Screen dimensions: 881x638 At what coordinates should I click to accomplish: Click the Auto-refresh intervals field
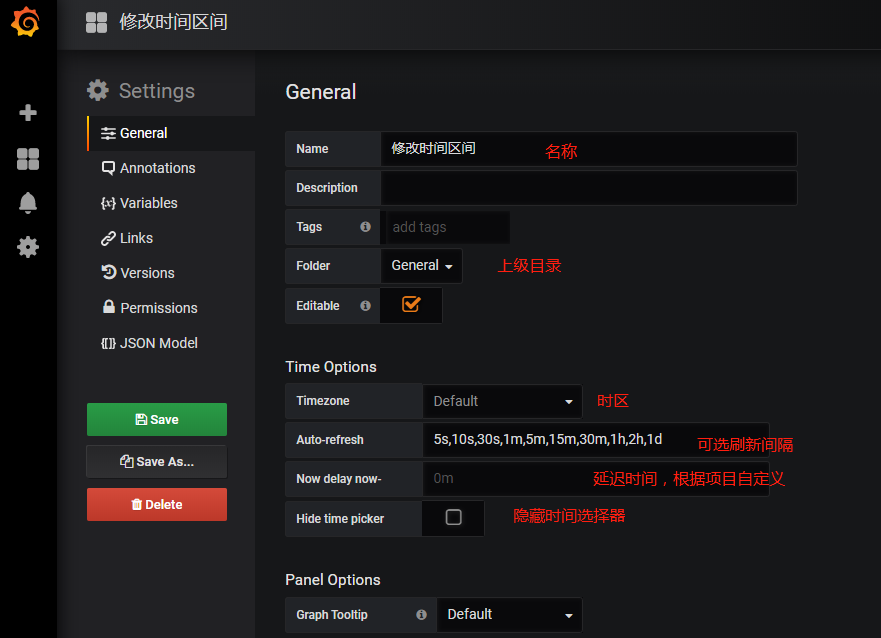pos(596,440)
